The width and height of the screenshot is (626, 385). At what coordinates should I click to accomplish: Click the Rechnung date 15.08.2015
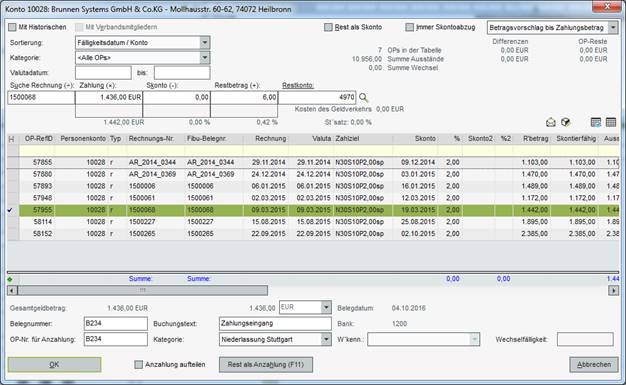[268, 222]
